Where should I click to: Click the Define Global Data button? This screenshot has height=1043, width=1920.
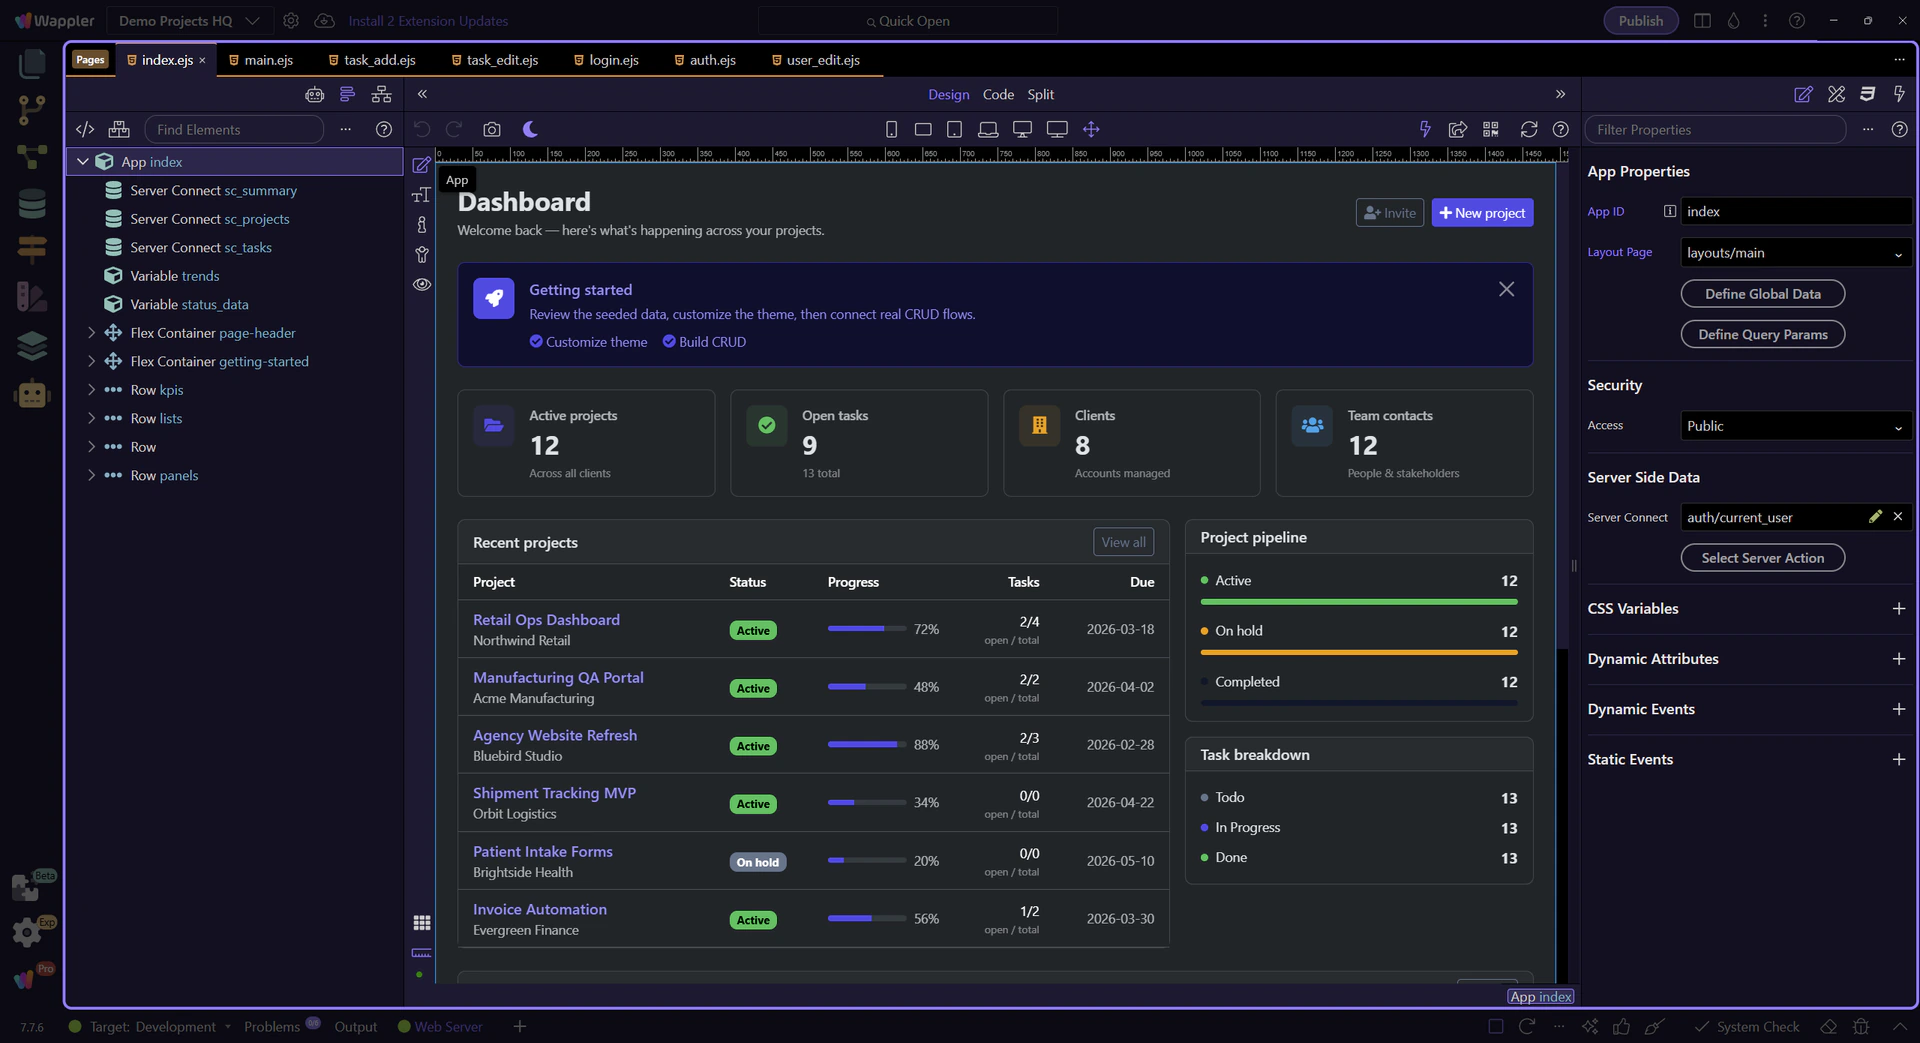(1762, 294)
